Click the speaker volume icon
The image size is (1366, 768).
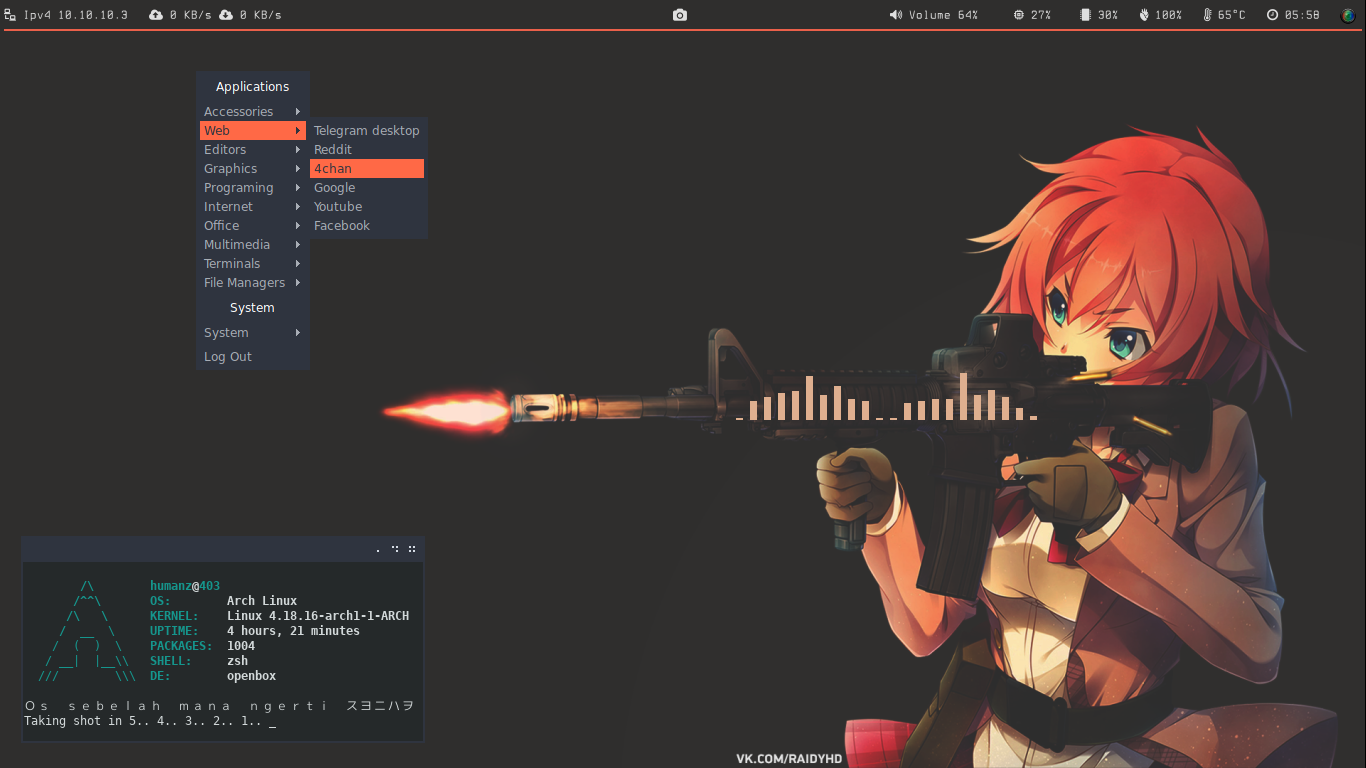[x=896, y=15]
